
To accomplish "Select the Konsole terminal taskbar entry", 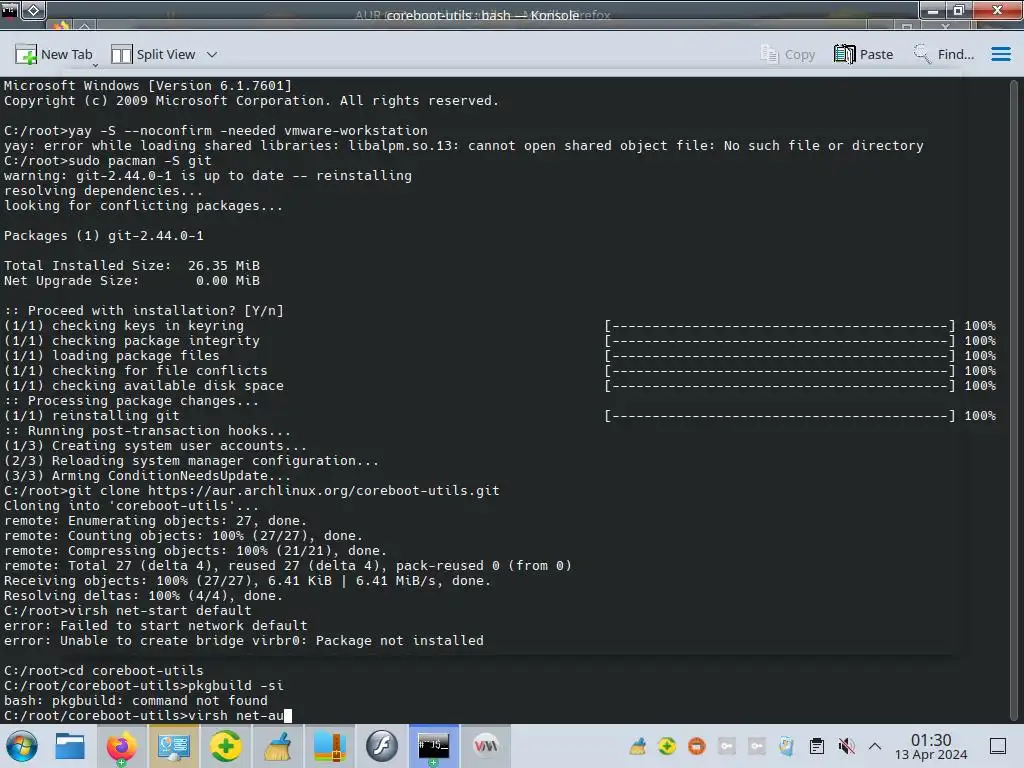I will pos(434,746).
